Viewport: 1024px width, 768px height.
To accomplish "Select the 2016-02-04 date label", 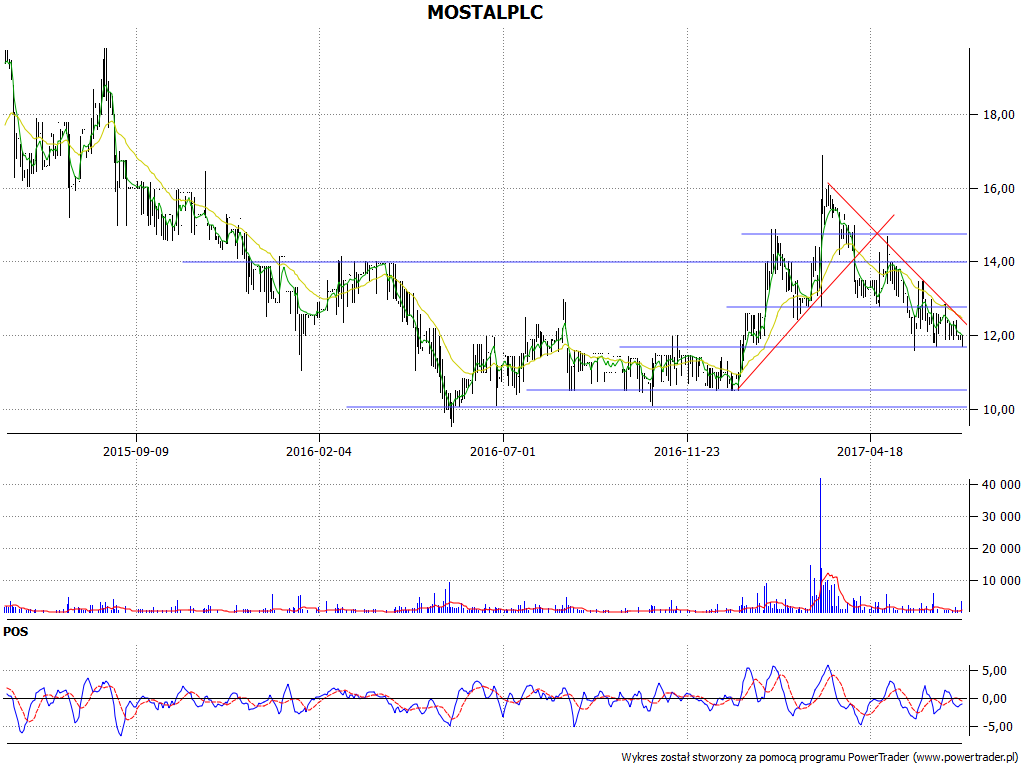I will pyautogui.click(x=319, y=451).
